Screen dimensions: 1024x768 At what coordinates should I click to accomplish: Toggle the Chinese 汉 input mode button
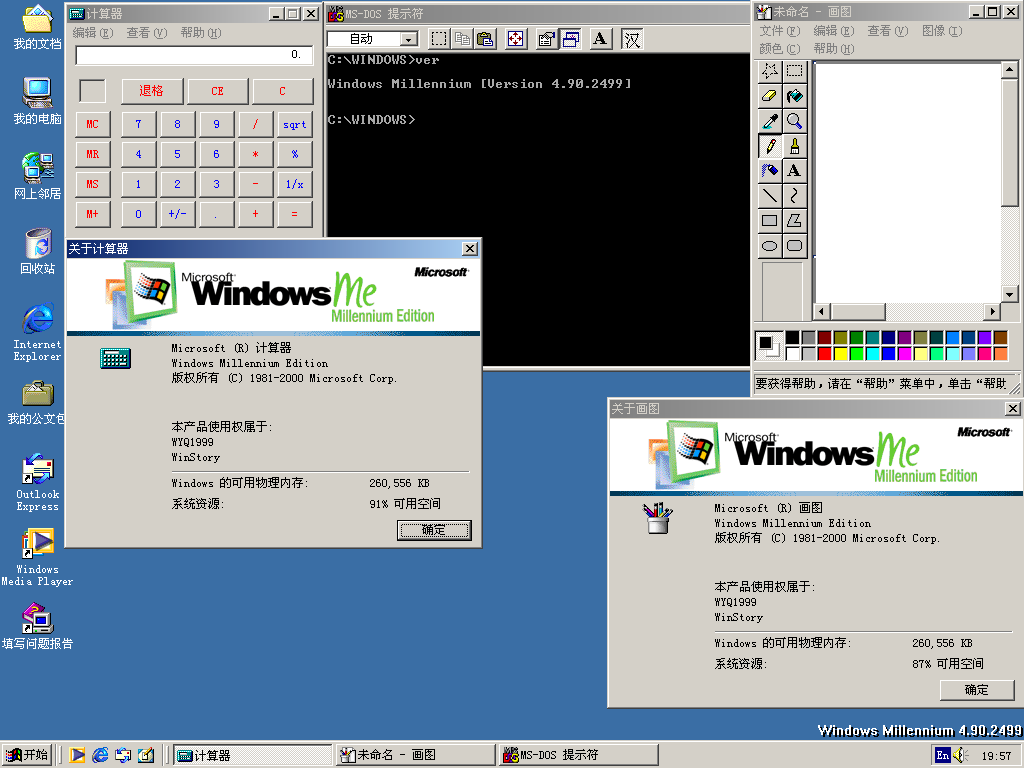(632, 39)
